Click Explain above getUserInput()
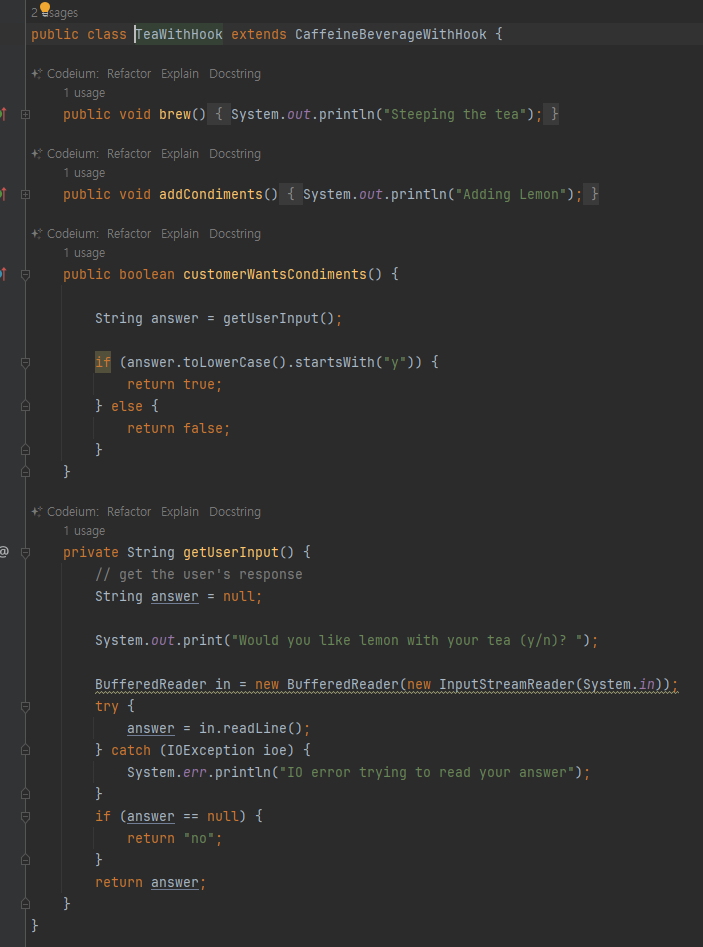This screenshot has height=947, width=703. tap(179, 512)
